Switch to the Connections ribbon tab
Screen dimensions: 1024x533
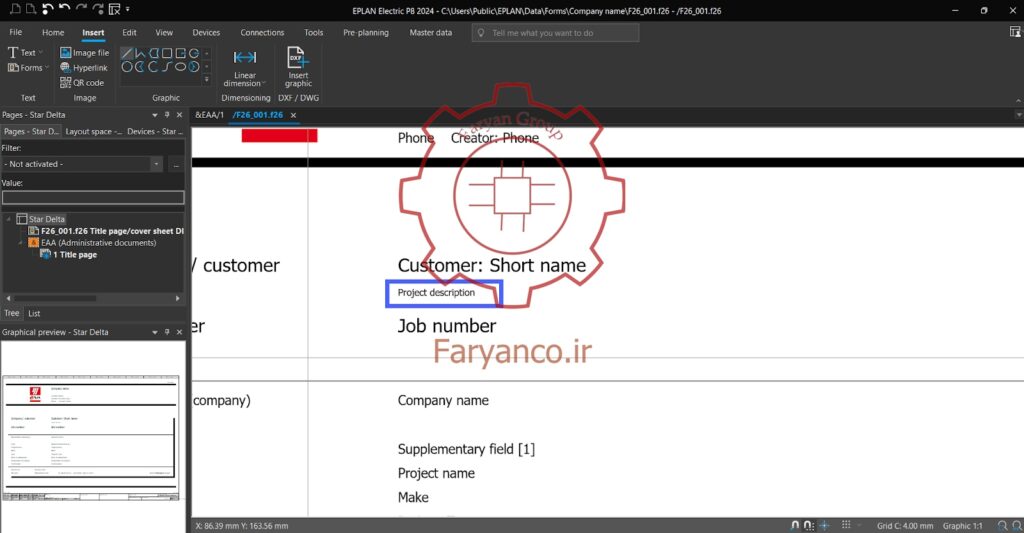[262, 32]
